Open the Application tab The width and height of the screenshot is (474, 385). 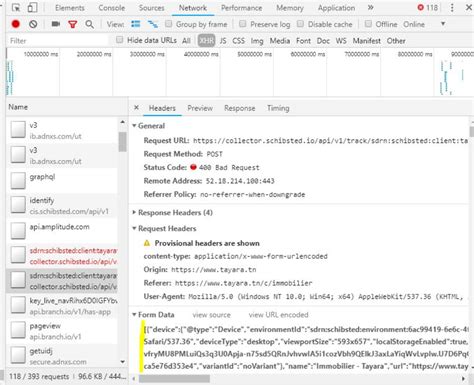[336, 8]
